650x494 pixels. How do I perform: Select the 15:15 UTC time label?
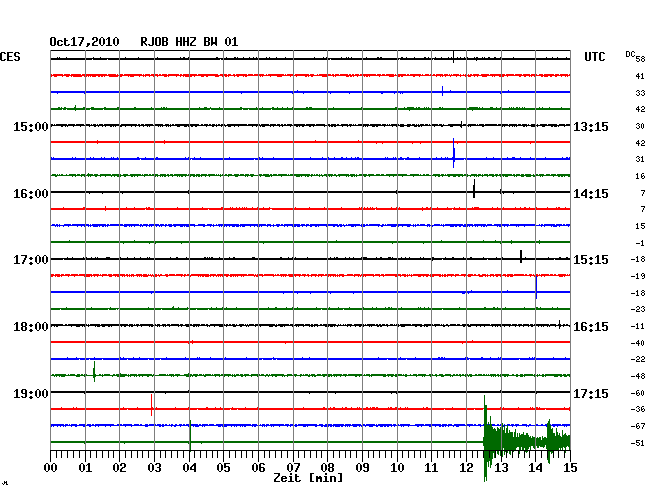click(591, 260)
